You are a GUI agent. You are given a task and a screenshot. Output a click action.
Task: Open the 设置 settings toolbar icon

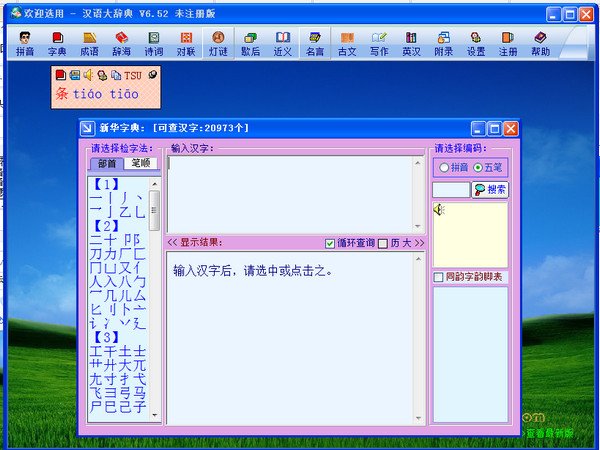476,44
